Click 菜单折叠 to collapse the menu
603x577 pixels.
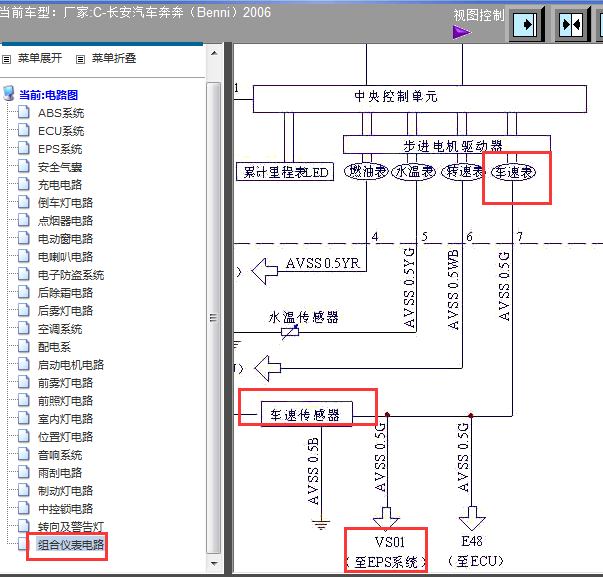[114, 58]
